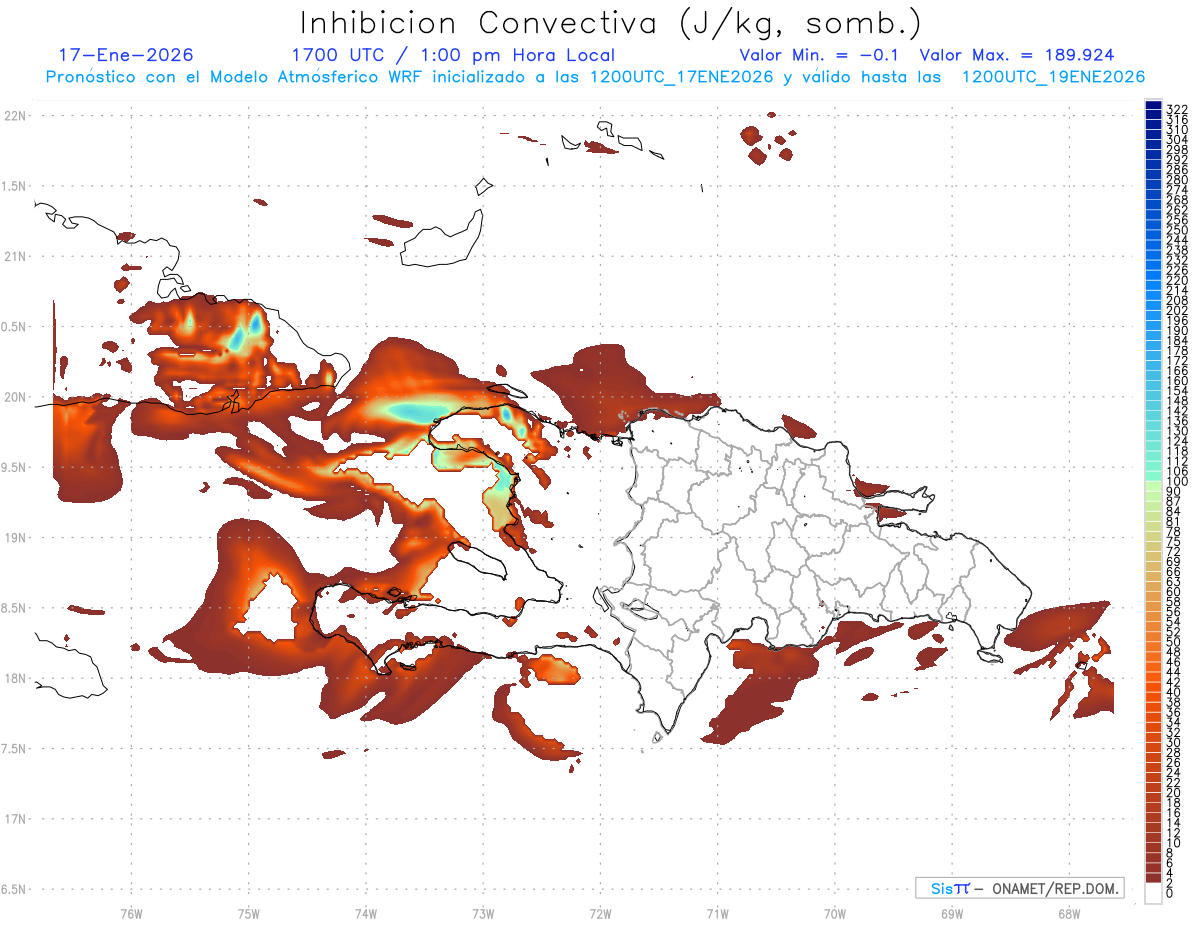Click the 18N latitude label

point(17,678)
